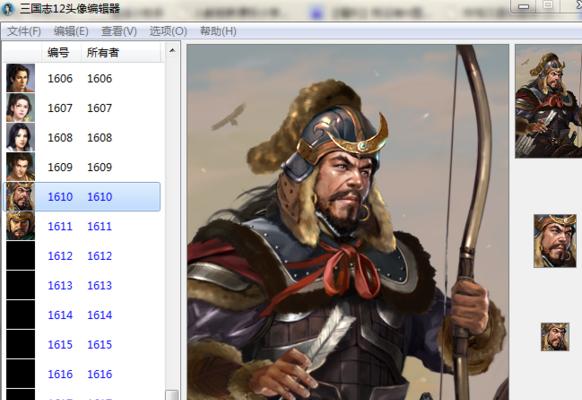Click number 1608 in 编号 column
Viewport: 582px width, 400px height.
point(60,138)
